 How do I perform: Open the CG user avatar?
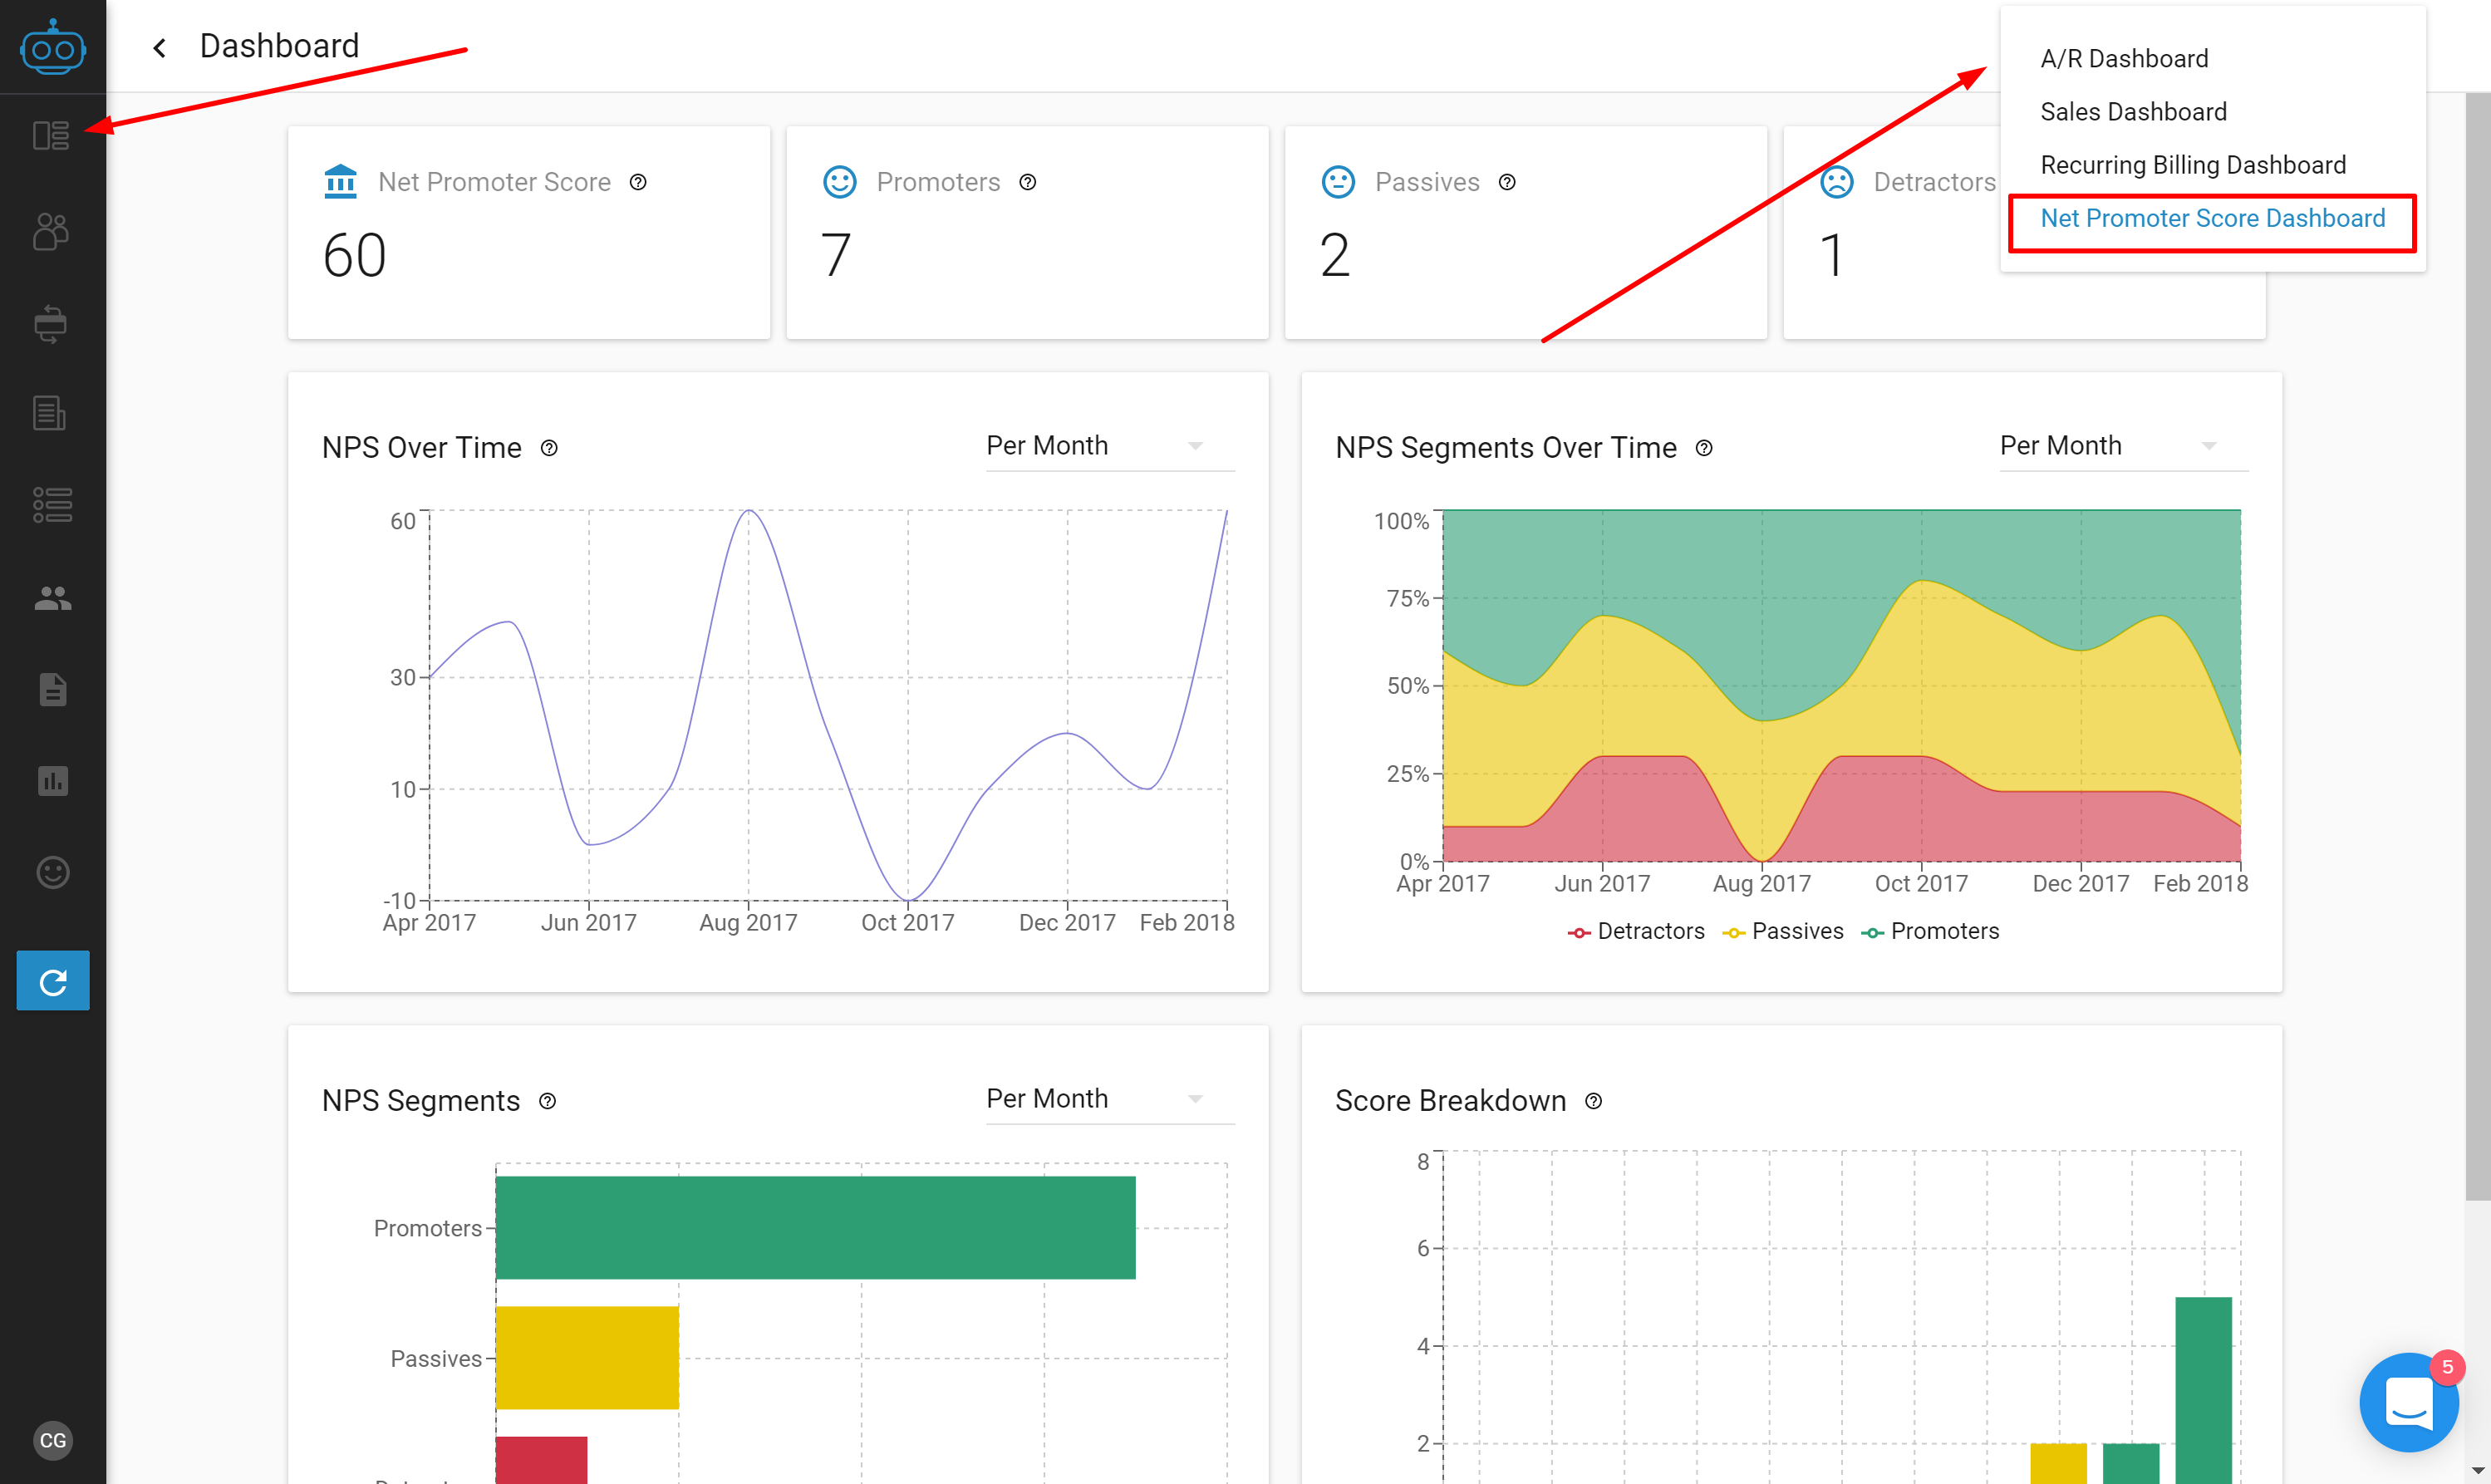click(x=53, y=1440)
